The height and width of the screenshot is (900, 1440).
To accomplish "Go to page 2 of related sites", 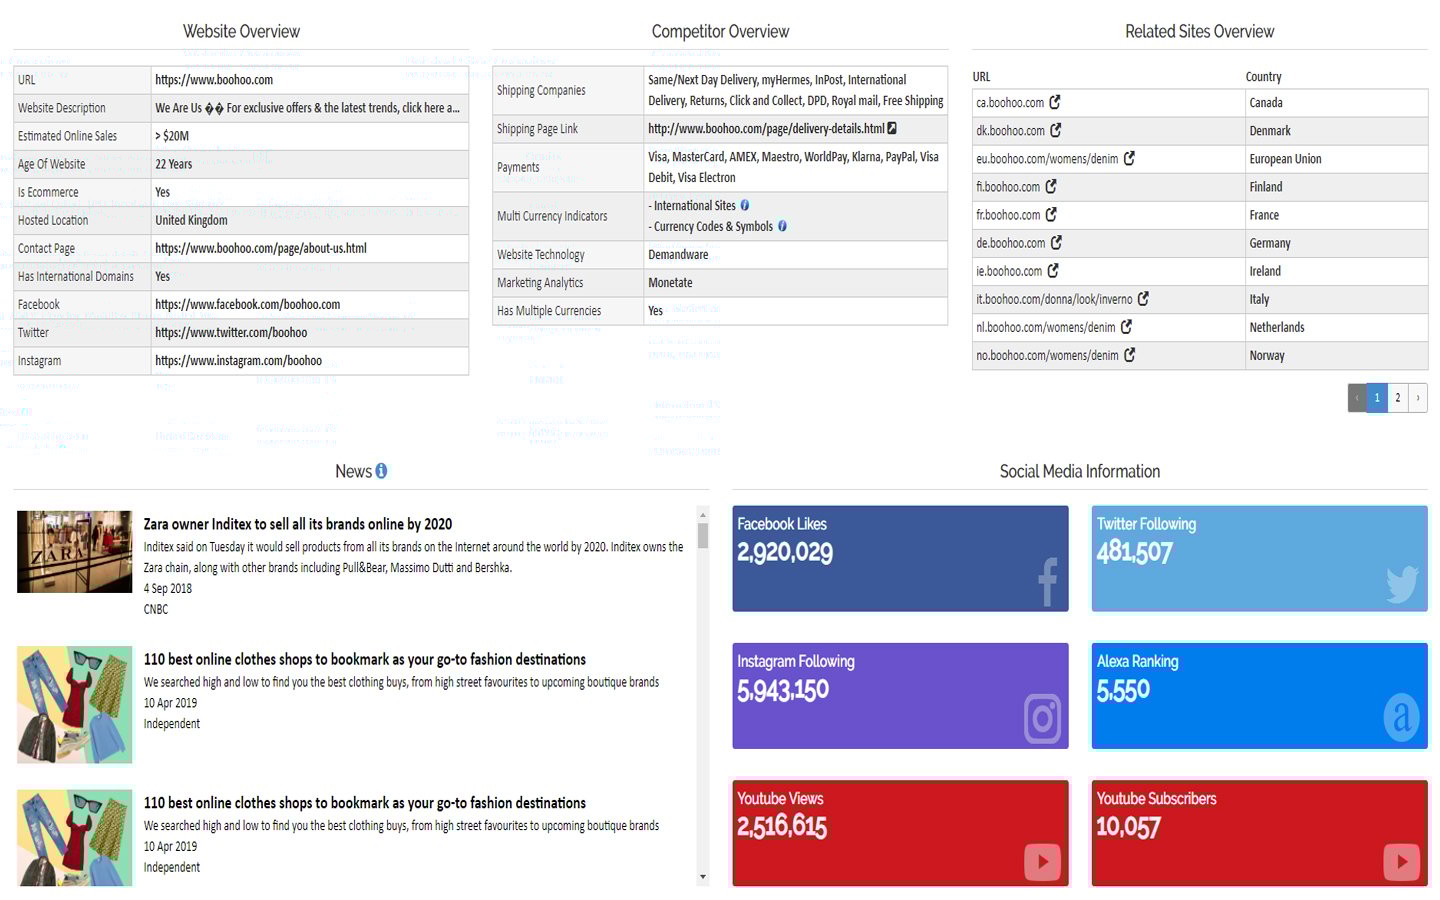I will [x=1398, y=397].
